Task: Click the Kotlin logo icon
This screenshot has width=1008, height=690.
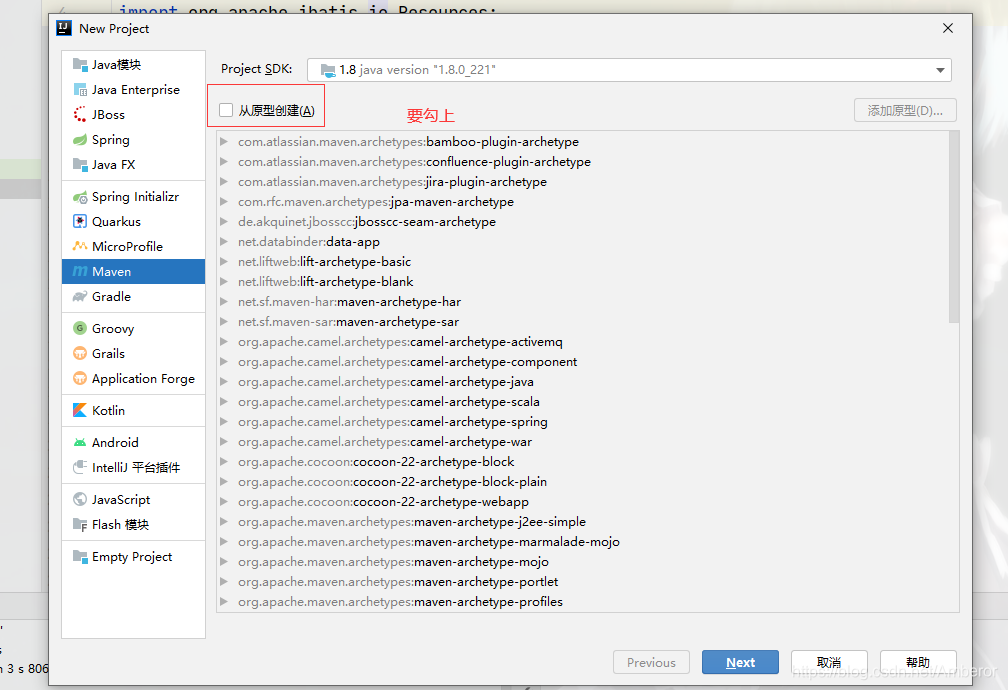Action: tap(80, 410)
